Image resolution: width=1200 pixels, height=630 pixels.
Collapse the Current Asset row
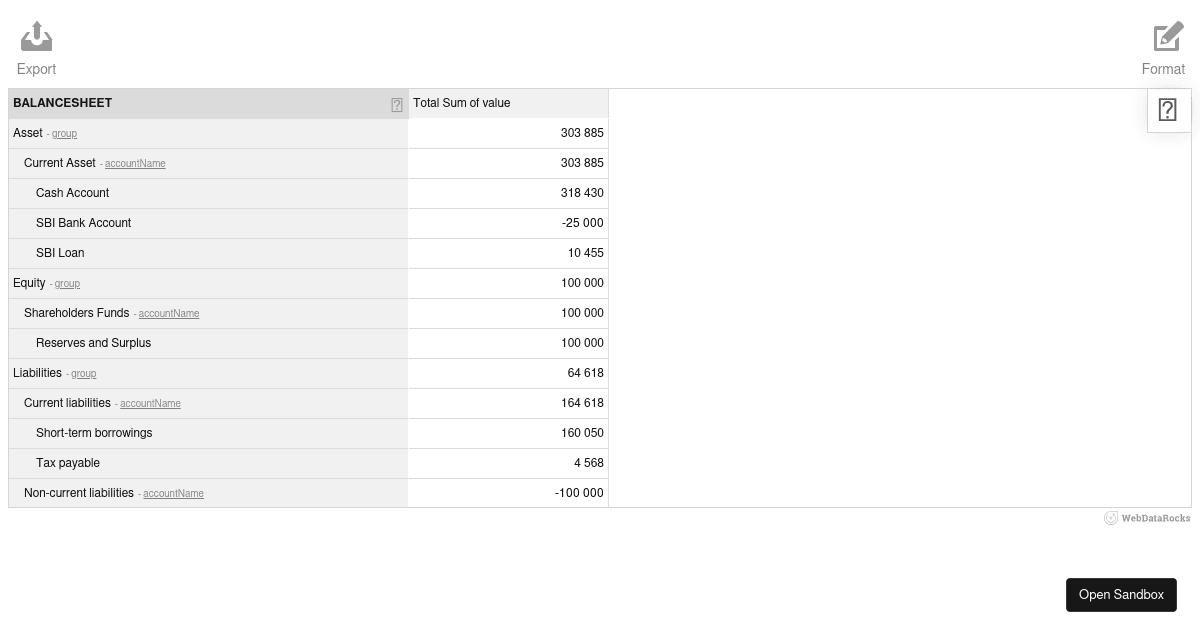tap(60, 163)
